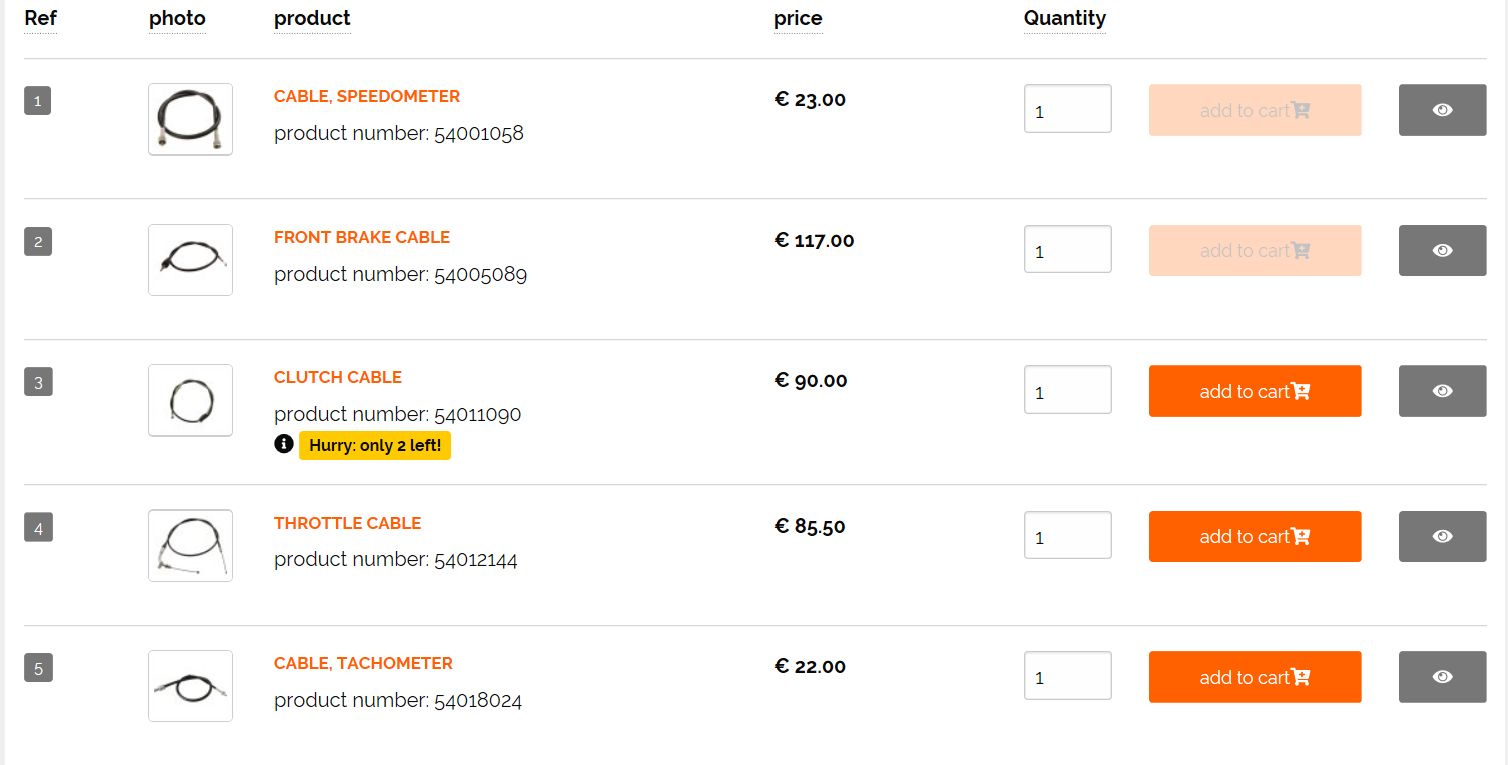Click the eye icon for Cable, Tachometer
Image resolution: width=1508 pixels, height=765 pixels.
click(1442, 677)
